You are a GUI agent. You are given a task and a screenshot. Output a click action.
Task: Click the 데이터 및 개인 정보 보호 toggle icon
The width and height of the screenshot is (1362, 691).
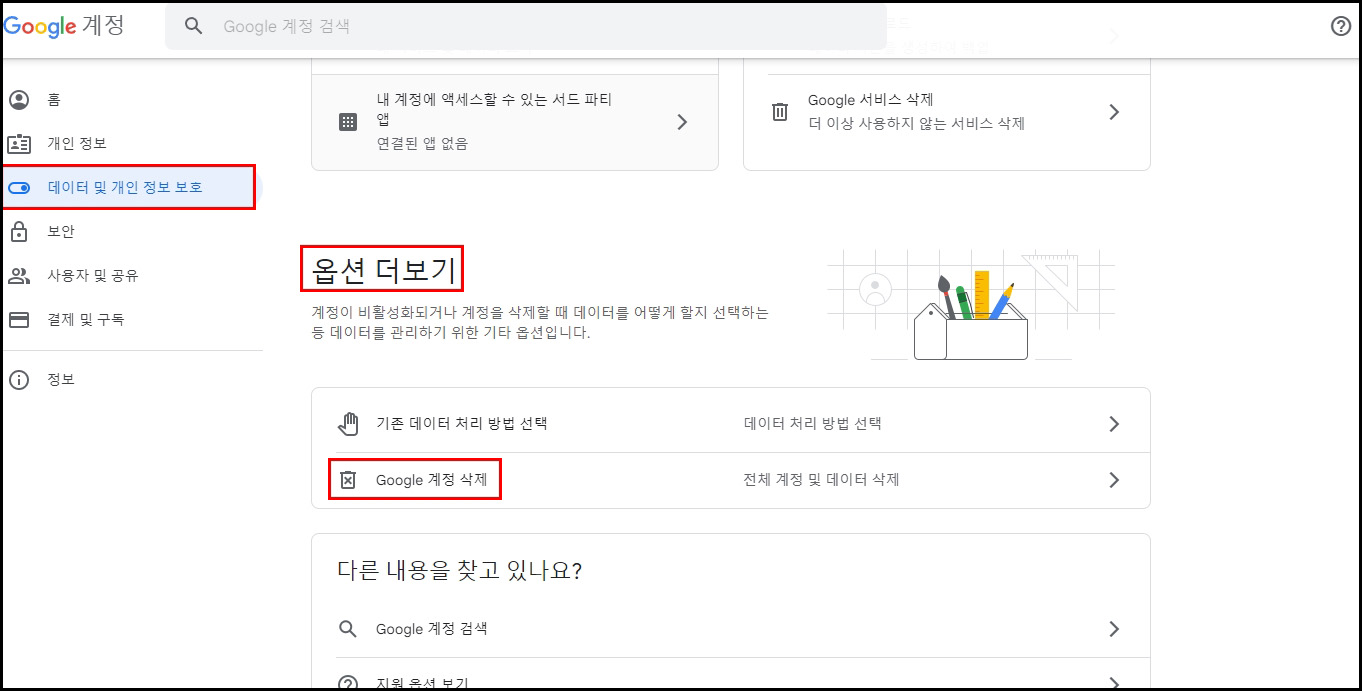pyautogui.click(x=19, y=187)
